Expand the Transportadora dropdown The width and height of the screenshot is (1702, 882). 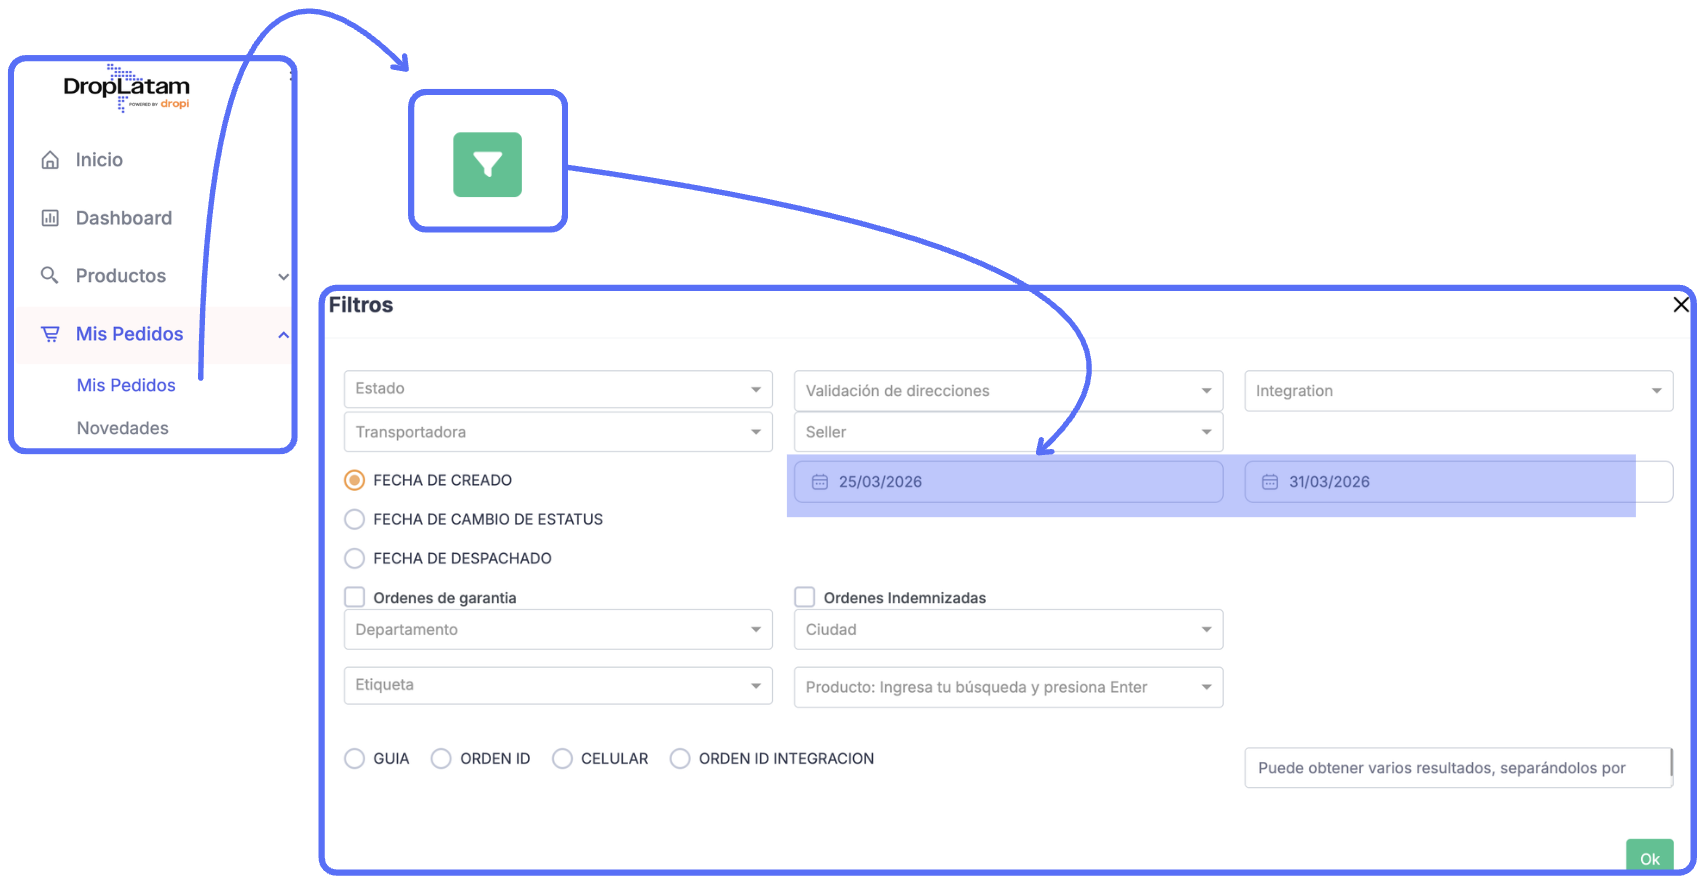pyautogui.click(x=557, y=432)
